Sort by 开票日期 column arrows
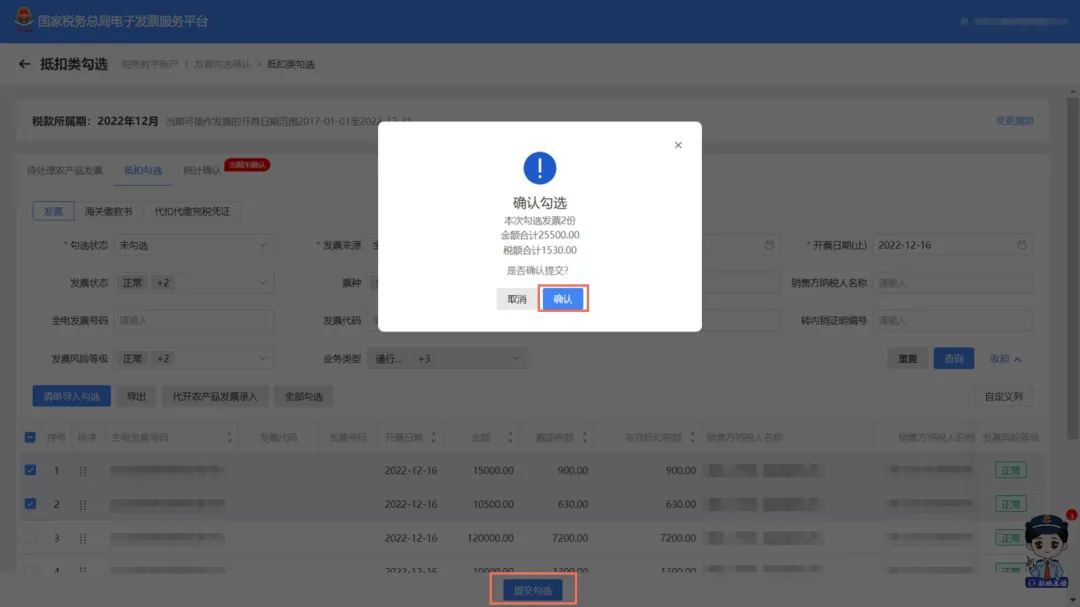 point(433,437)
